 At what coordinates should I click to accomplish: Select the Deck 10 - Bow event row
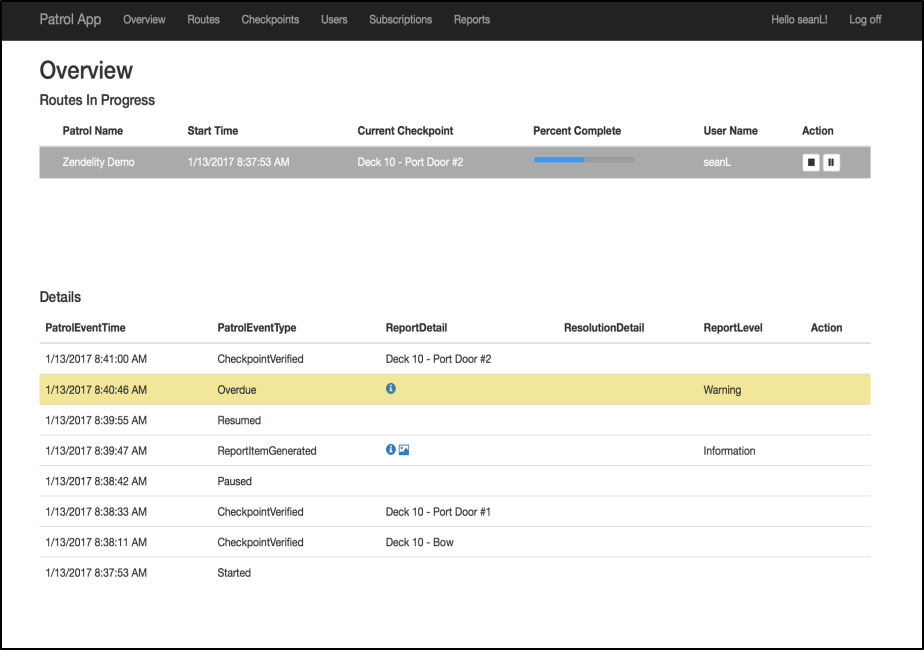tap(455, 542)
